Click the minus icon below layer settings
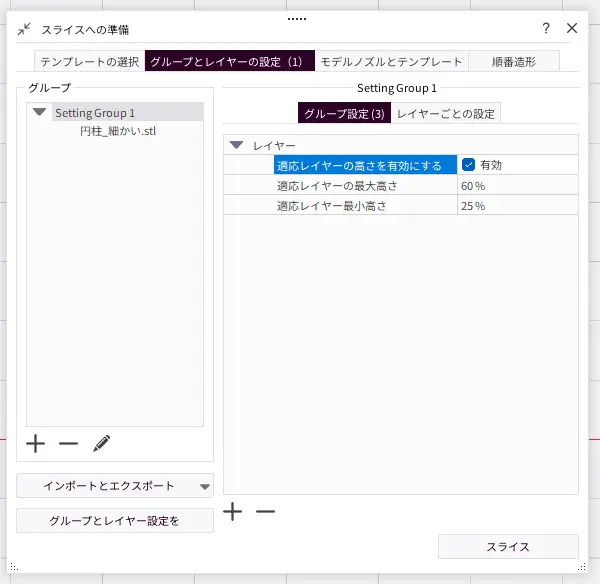The height and width of the screenshot is (584, 600). 265,511
